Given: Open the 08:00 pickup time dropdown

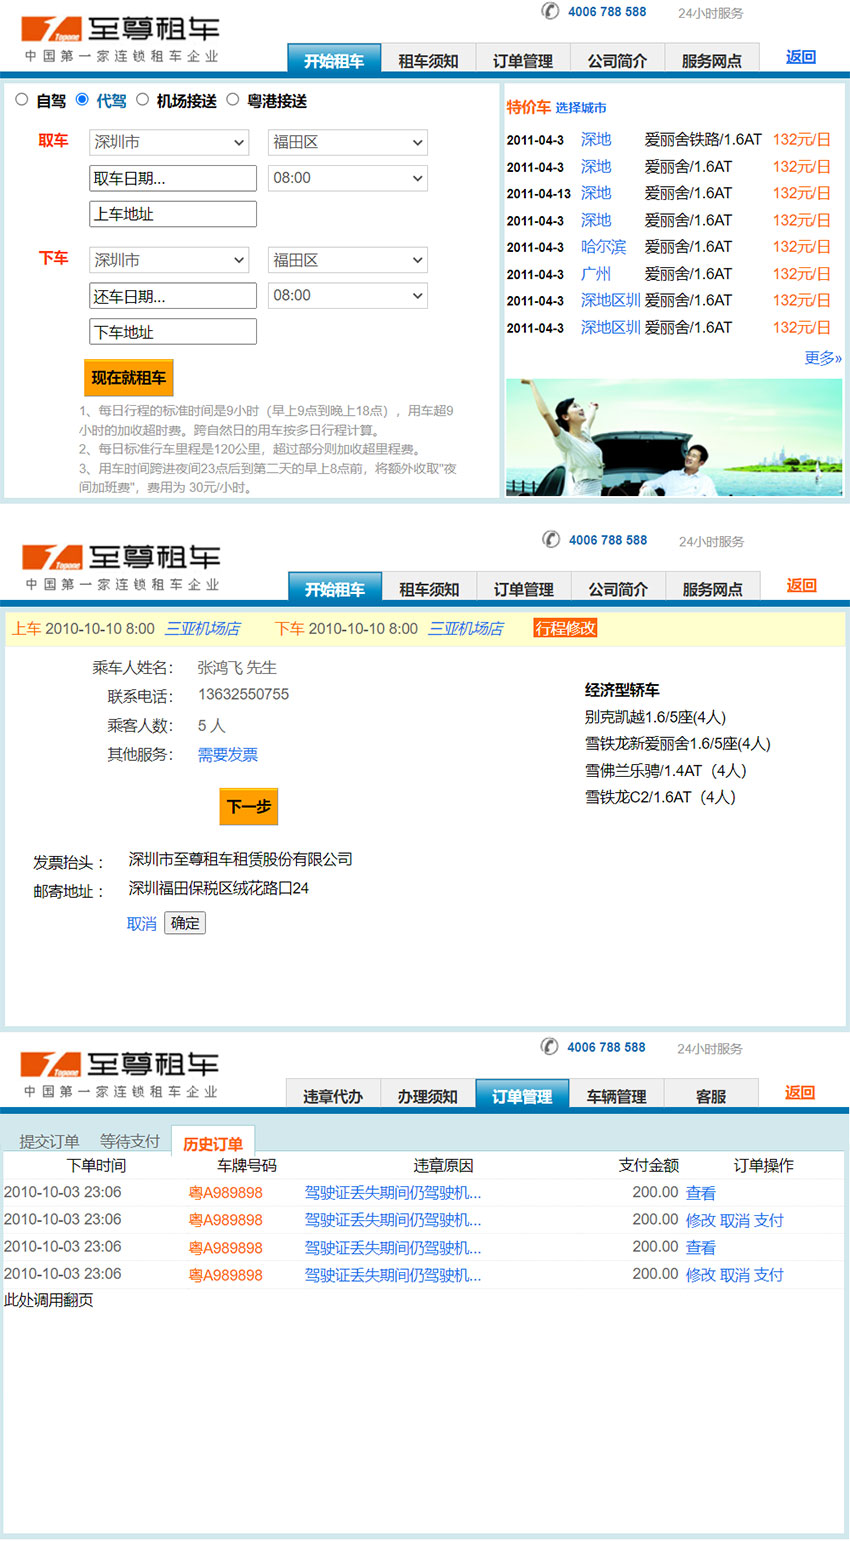Looking at the screenshot, I should click(x=346, y=178).
